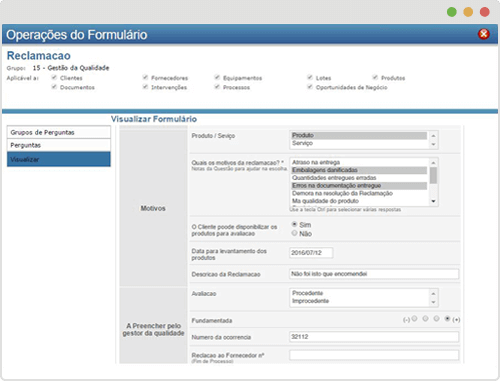500x381 pixels.
Task: Select the Fundamentada radio nearest (-)
Action: tap(414, 319)
